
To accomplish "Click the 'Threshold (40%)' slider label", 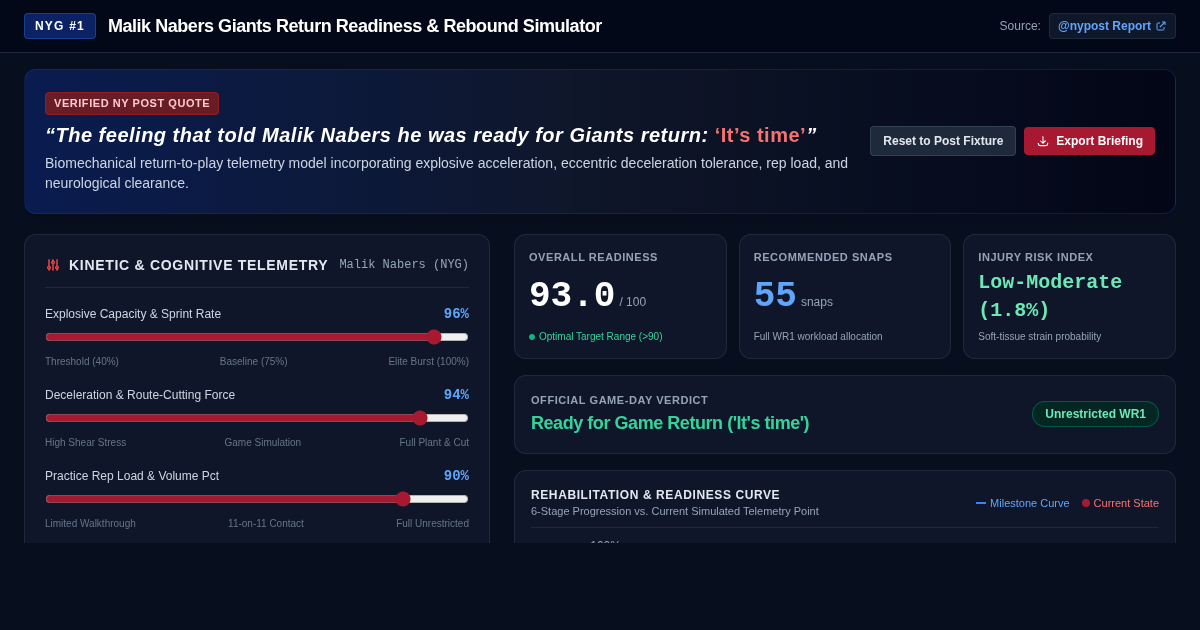I will click(x=82, y=362).
